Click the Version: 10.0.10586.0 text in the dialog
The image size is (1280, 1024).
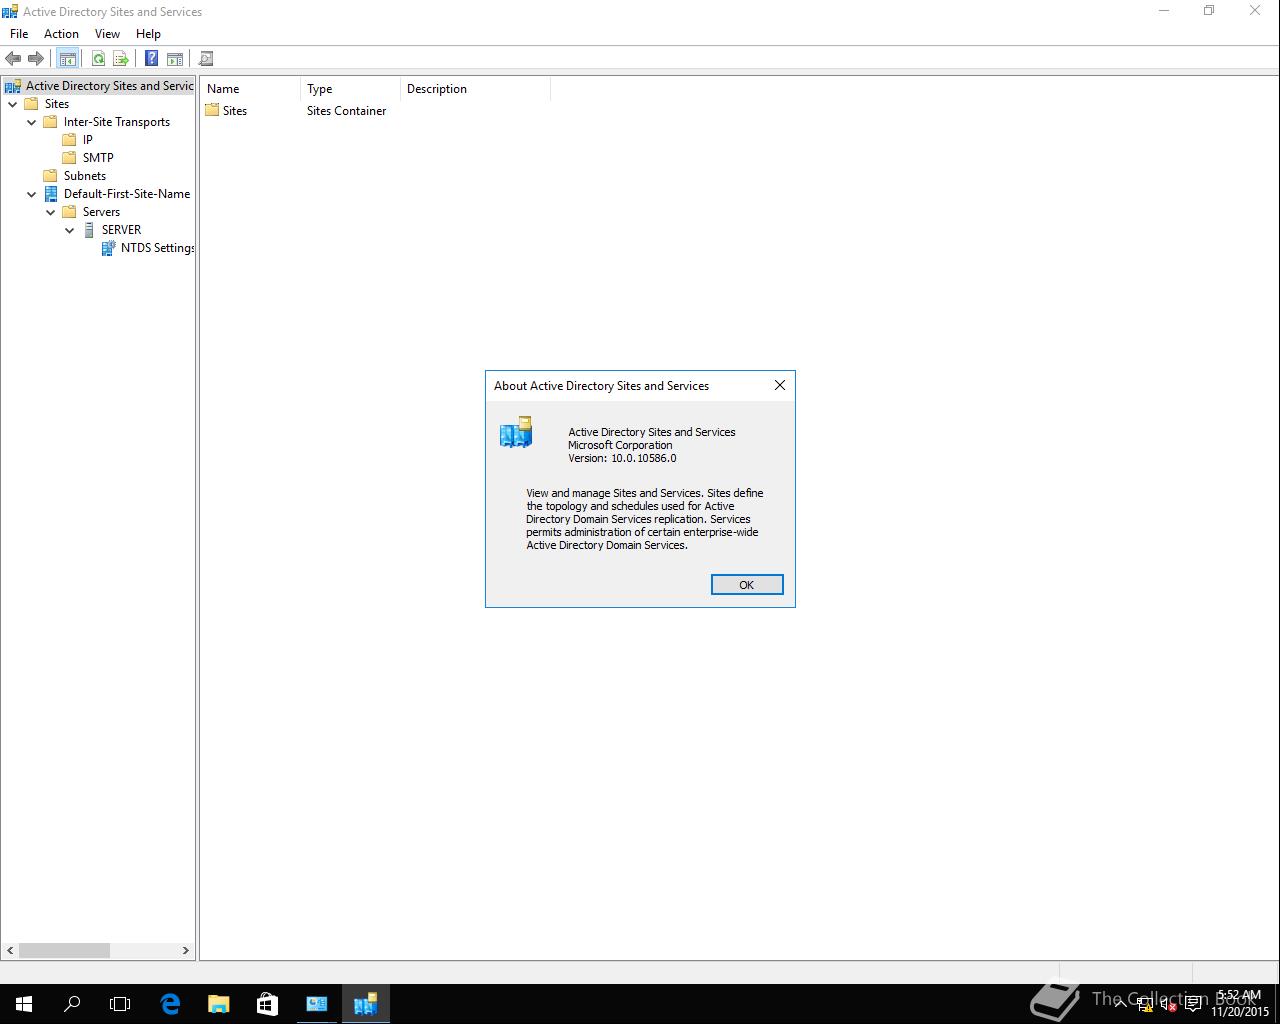tap(622, 458)
